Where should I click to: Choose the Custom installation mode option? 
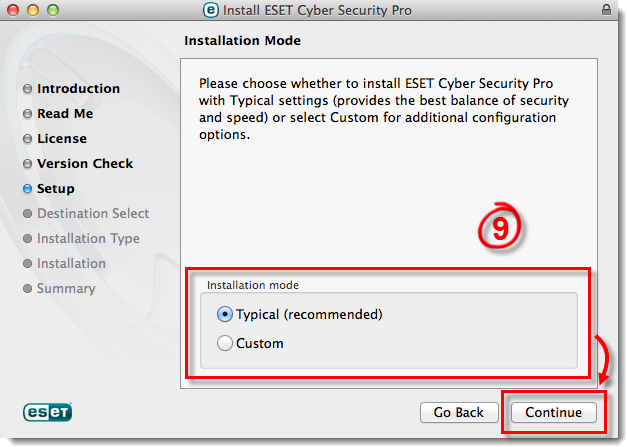(225, 343)
